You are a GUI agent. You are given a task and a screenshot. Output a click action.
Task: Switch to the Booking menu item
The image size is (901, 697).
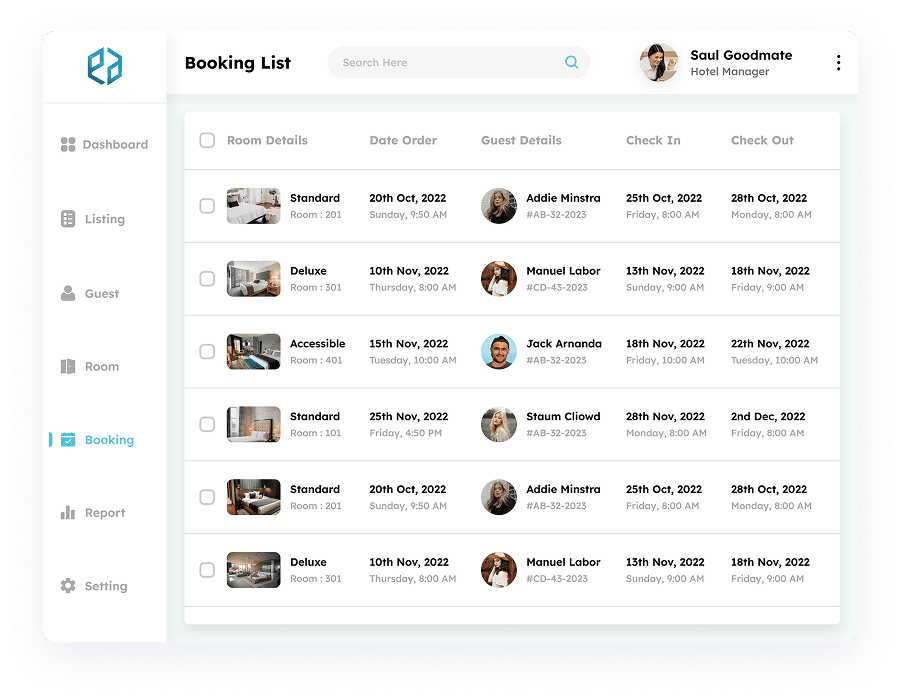[x=109, y=439]
